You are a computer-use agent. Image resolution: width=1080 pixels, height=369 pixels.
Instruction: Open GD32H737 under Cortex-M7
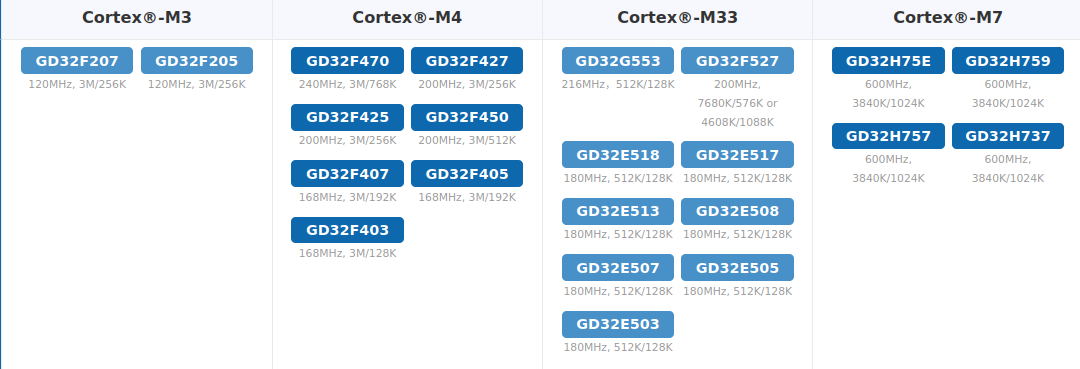1008,136
